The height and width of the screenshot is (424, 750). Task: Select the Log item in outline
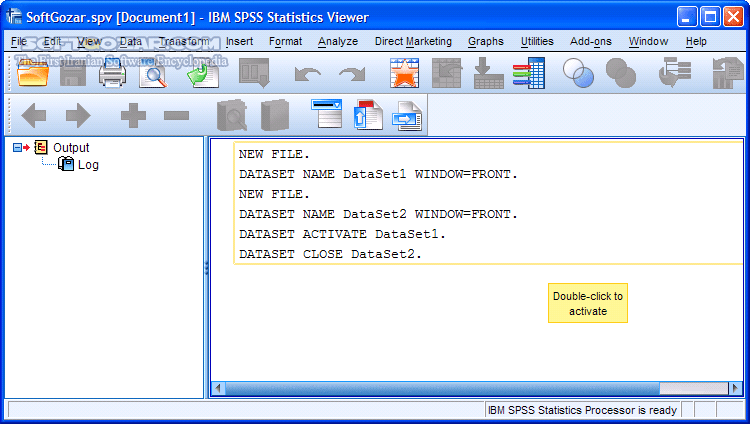[88, 165]
